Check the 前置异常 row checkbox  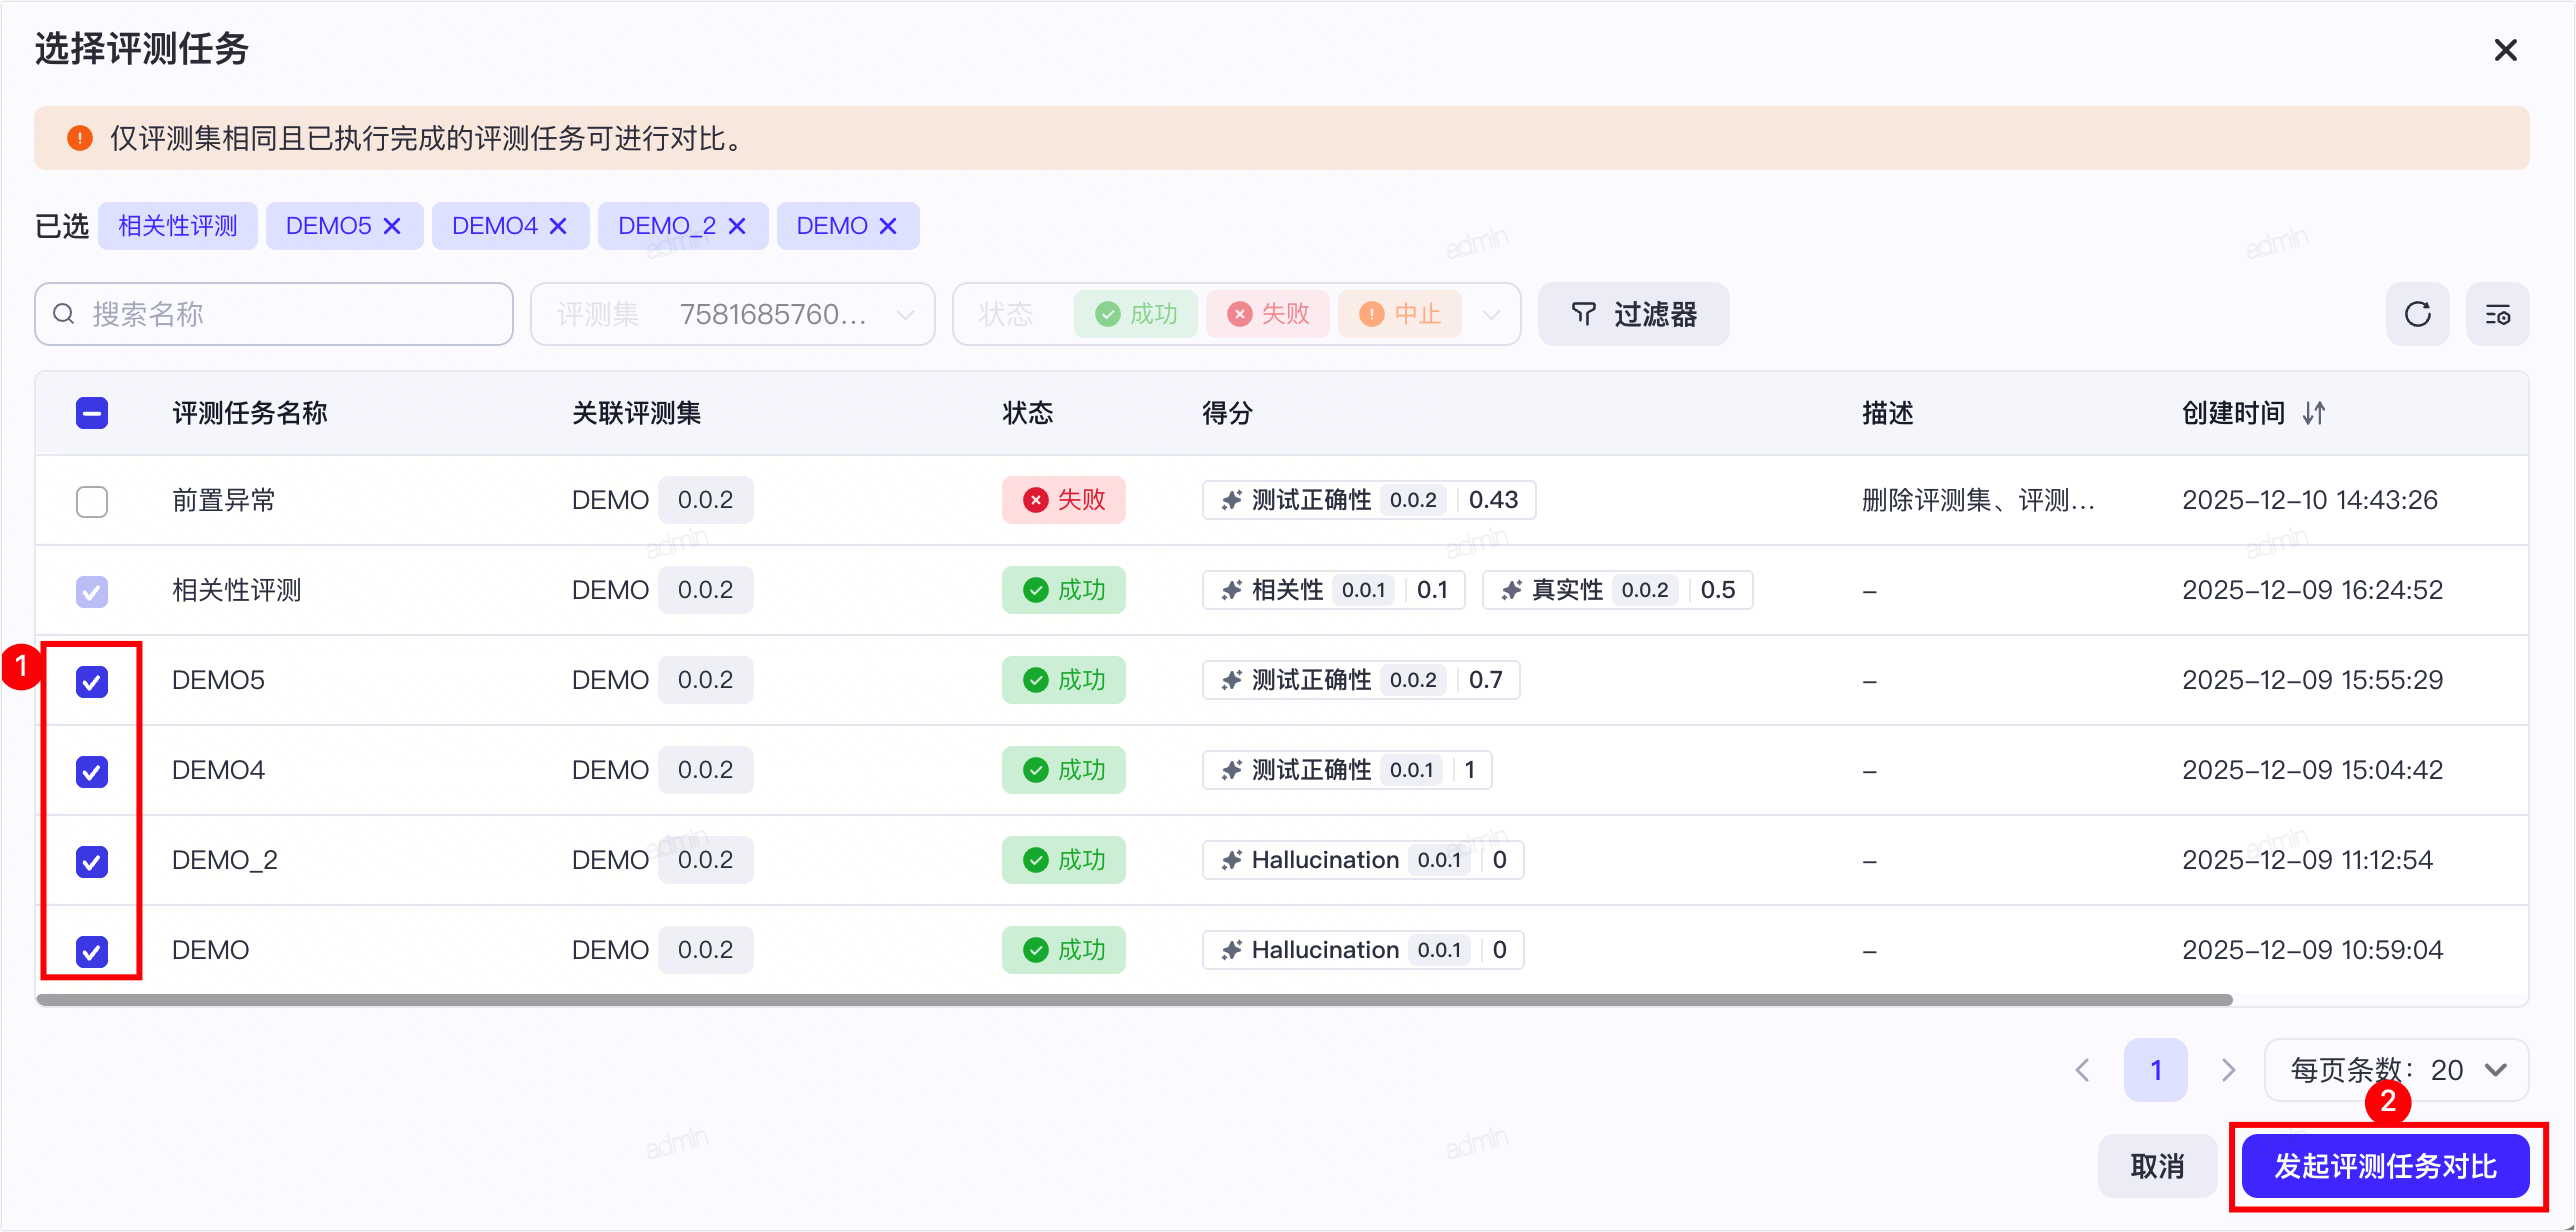[x=92, y=501]
